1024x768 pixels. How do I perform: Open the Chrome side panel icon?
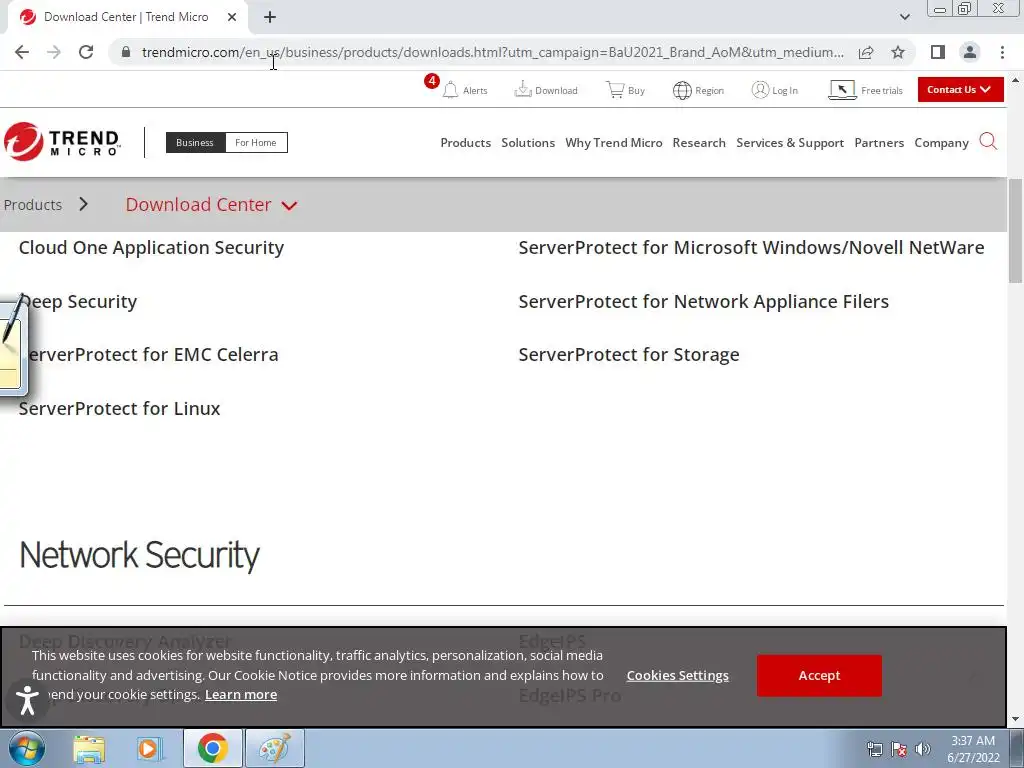point(938,52)
